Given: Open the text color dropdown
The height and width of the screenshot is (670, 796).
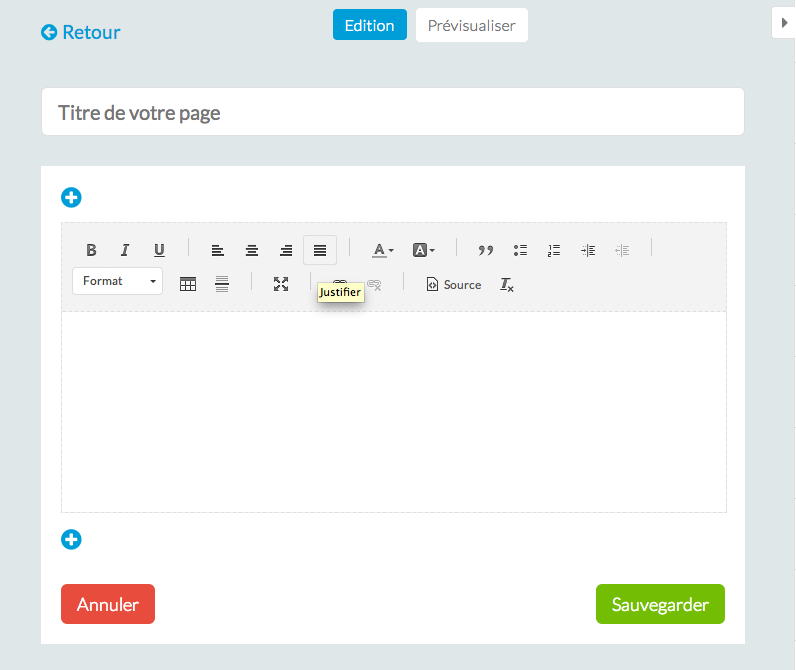Looking at the screenshot, I should (x=383, y=250).
